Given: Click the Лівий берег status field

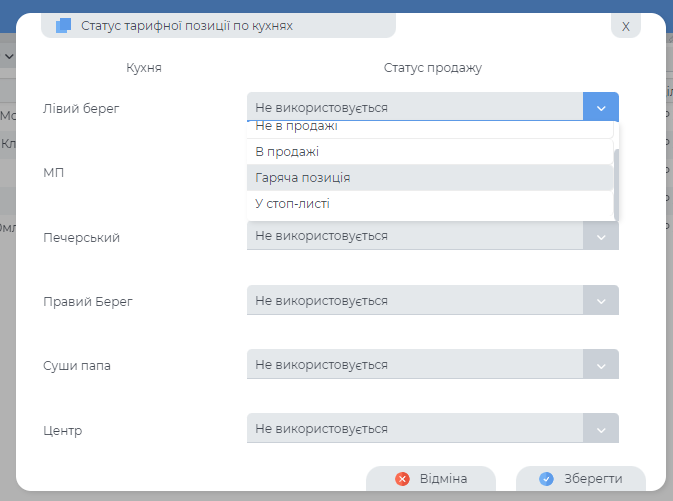Looking at the screenshot, I should coord(414,107).
